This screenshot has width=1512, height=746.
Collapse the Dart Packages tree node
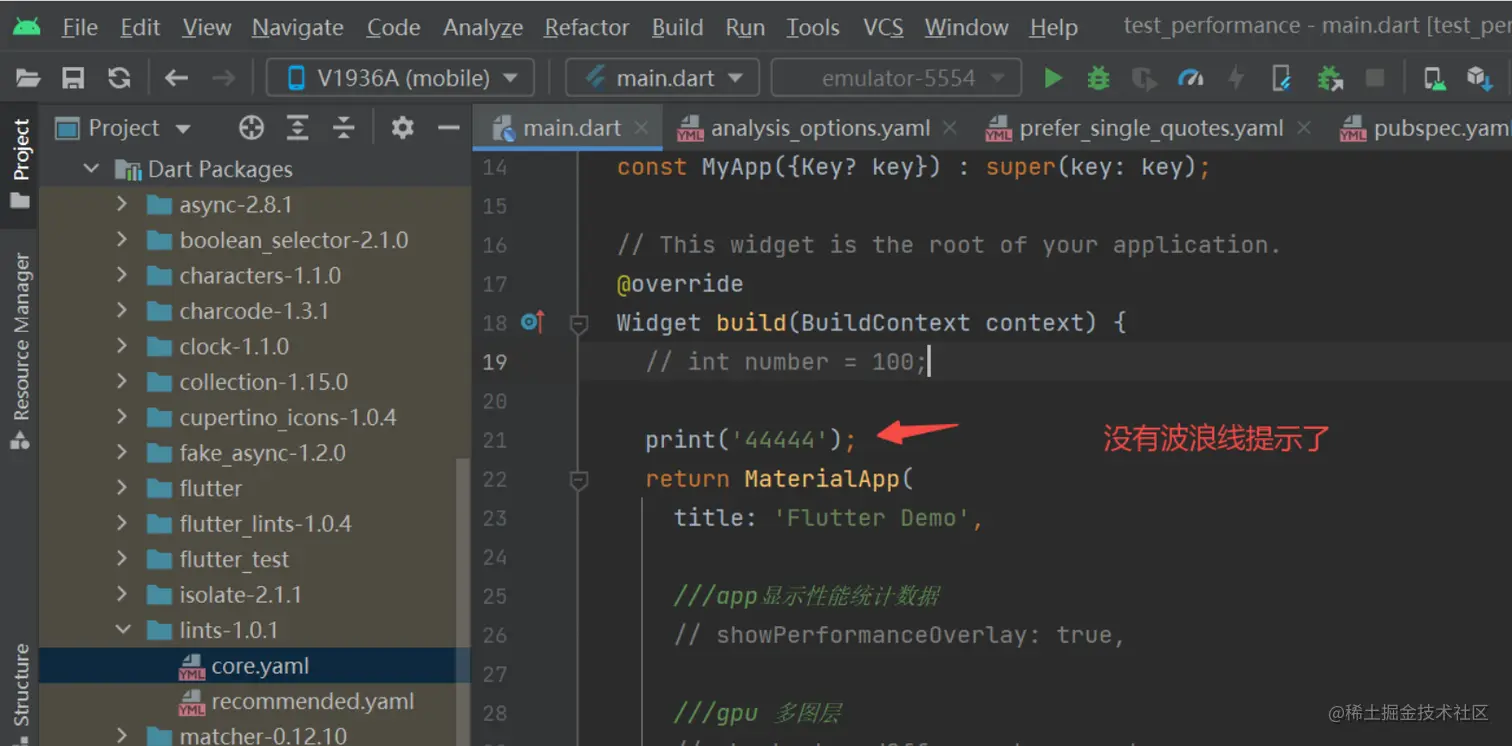pyautogui.click(x=91, y=169)
